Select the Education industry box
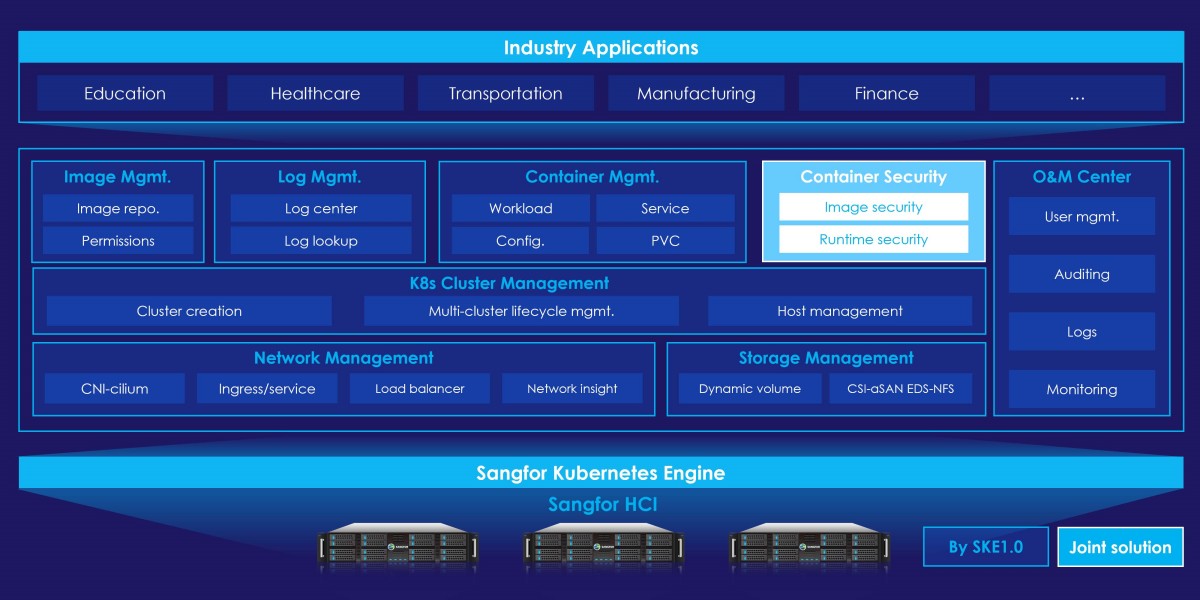 point(125,93)
